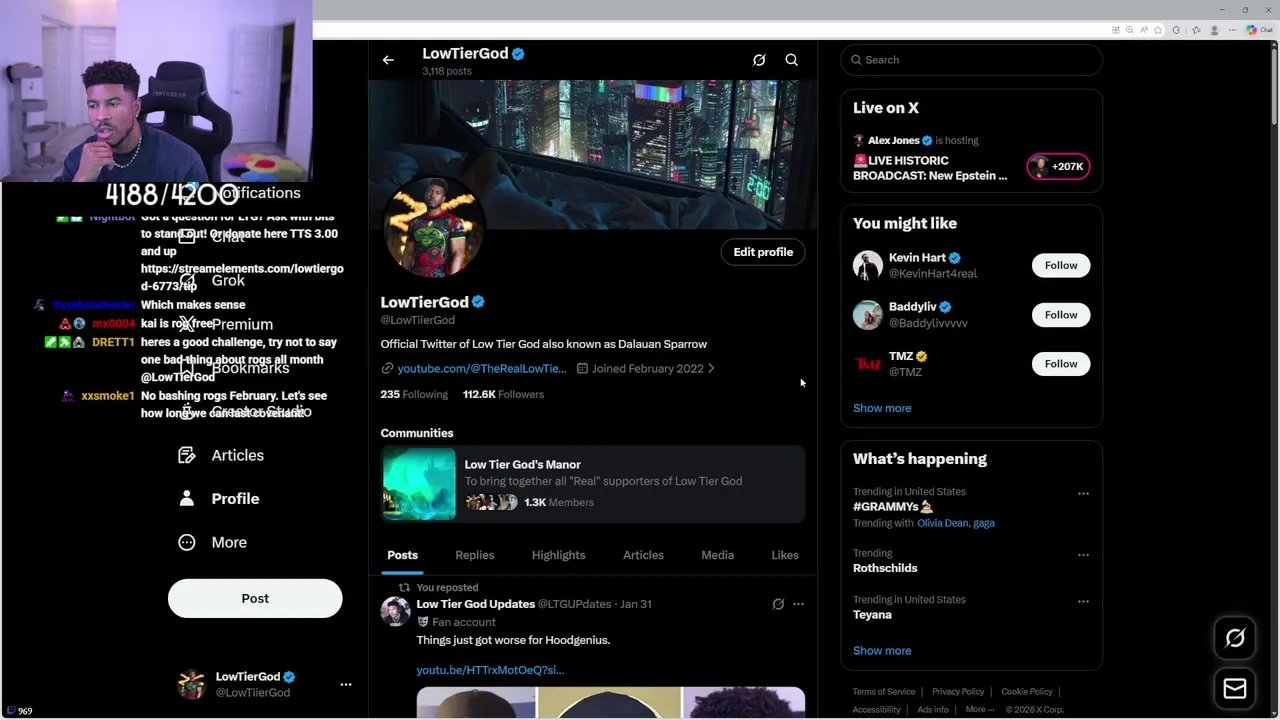Screen dimensions: 1280x720
Task: Click the Edit profile button
Action: click(763, 252)
